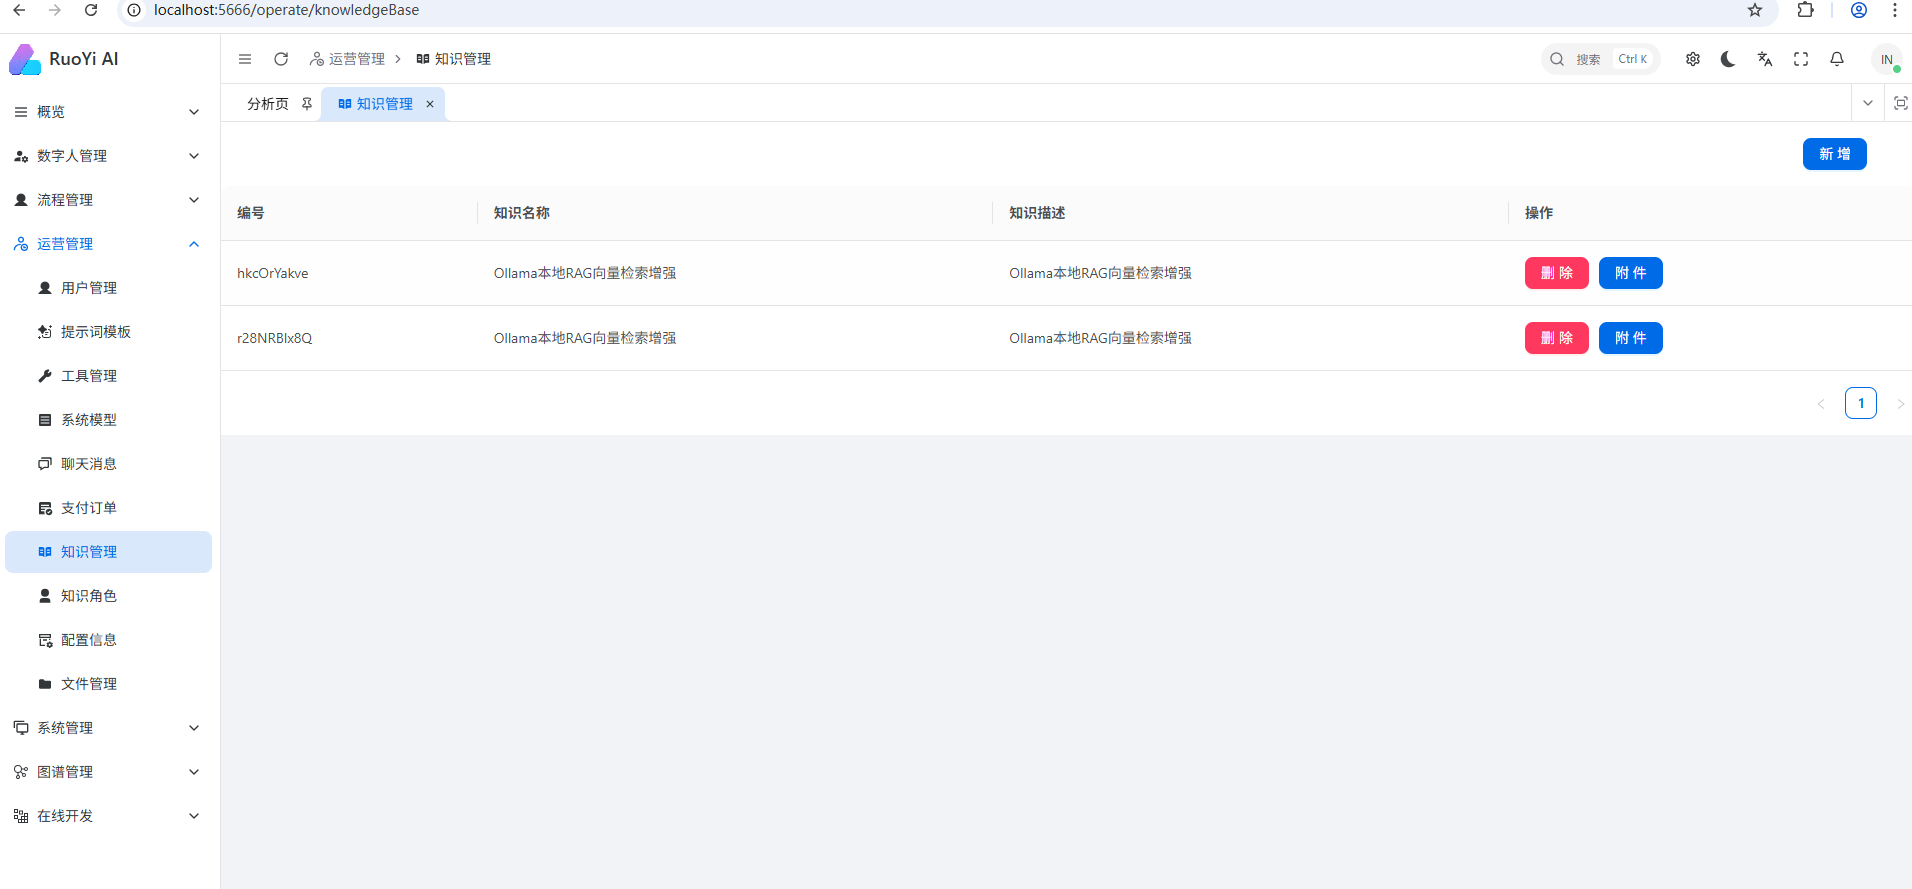Click the 新增 button

point(1834,154)
